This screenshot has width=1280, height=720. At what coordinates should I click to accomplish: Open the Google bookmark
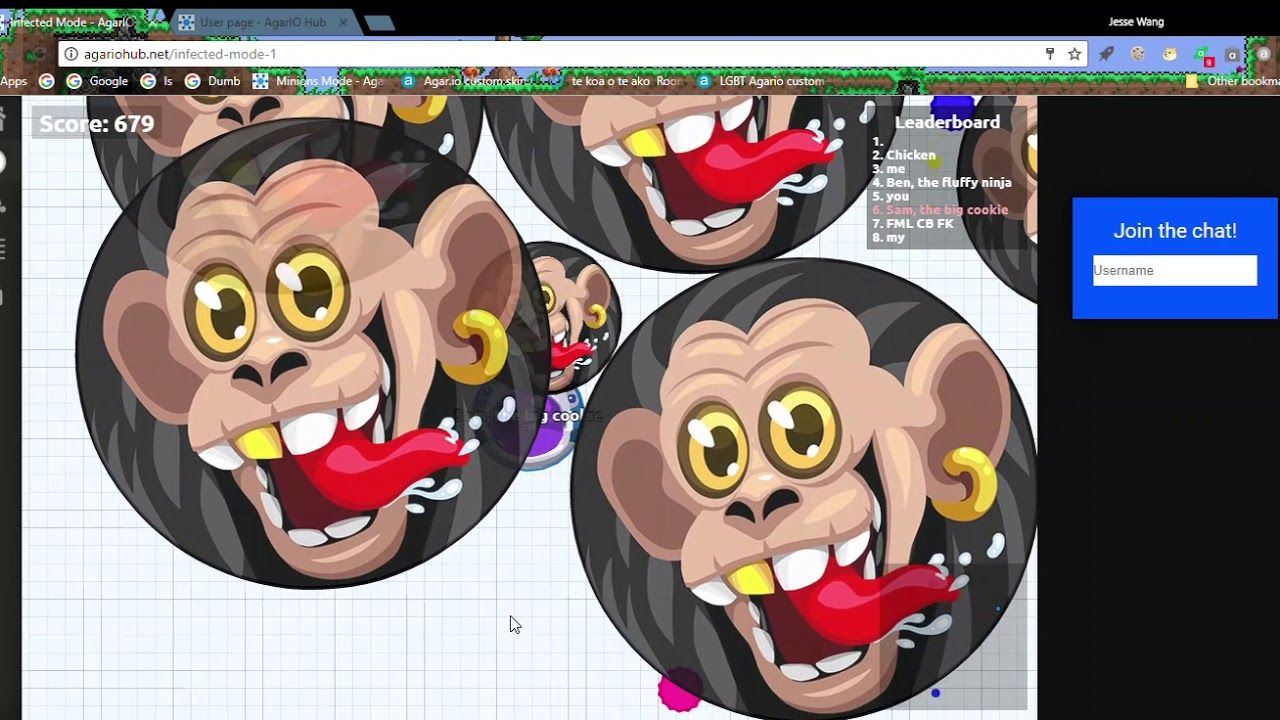pos(99,81)
